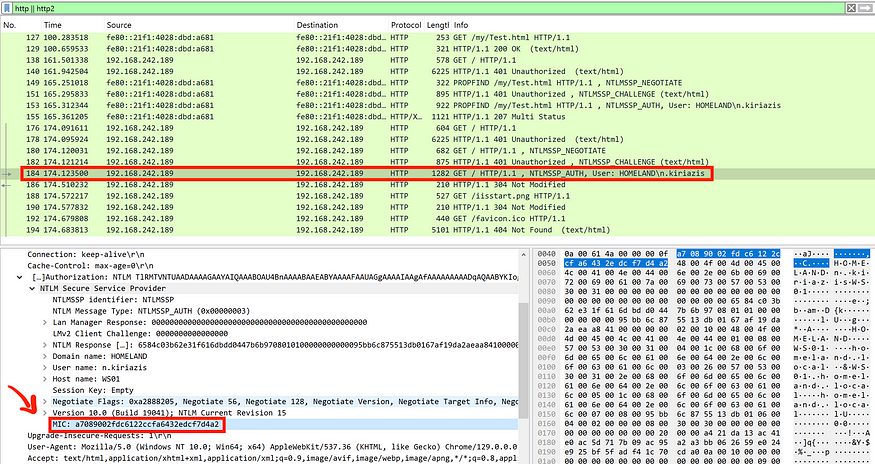The image size is (875, 464).
Task: Expand the Host name: WS01 field
Action: click(x=45, y=379)
